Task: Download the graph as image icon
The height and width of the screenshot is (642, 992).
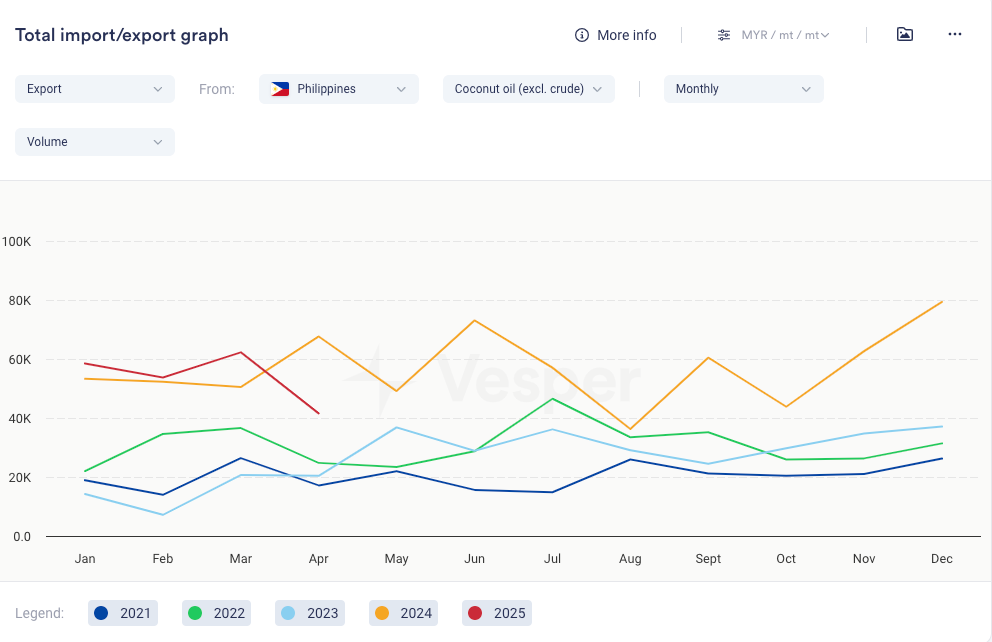Action: pos(904,34)
